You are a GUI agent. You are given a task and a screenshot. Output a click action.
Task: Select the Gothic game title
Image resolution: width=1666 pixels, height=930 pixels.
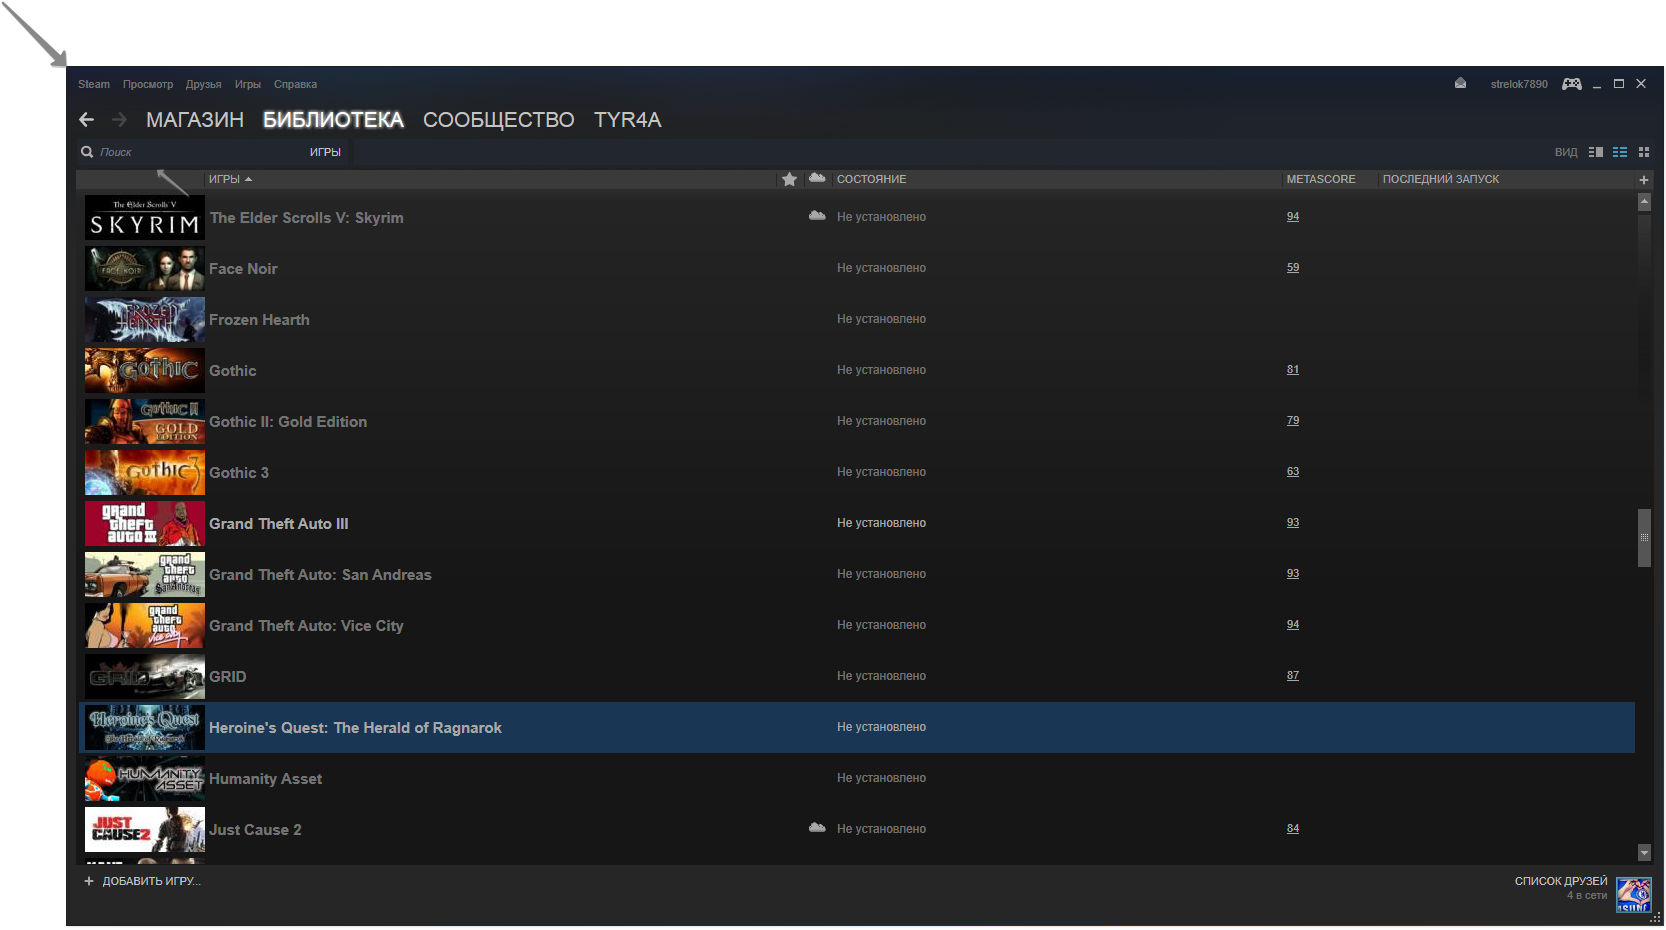tap(233, 370)
